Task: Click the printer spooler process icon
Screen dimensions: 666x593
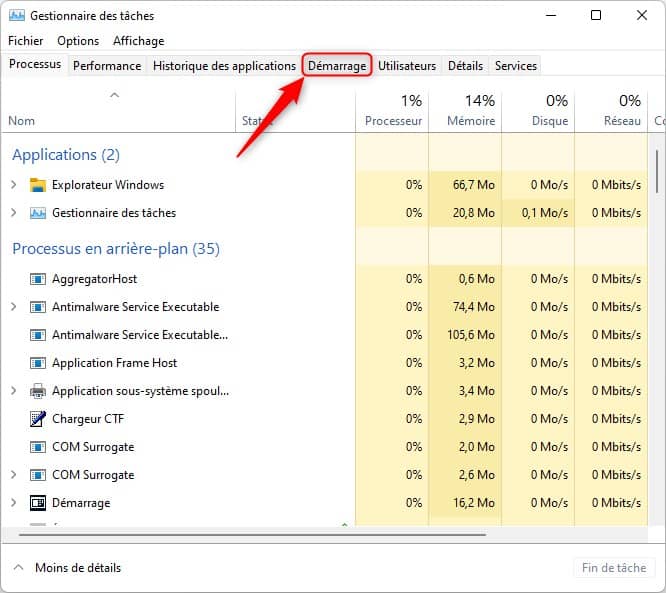Action: 38,391
